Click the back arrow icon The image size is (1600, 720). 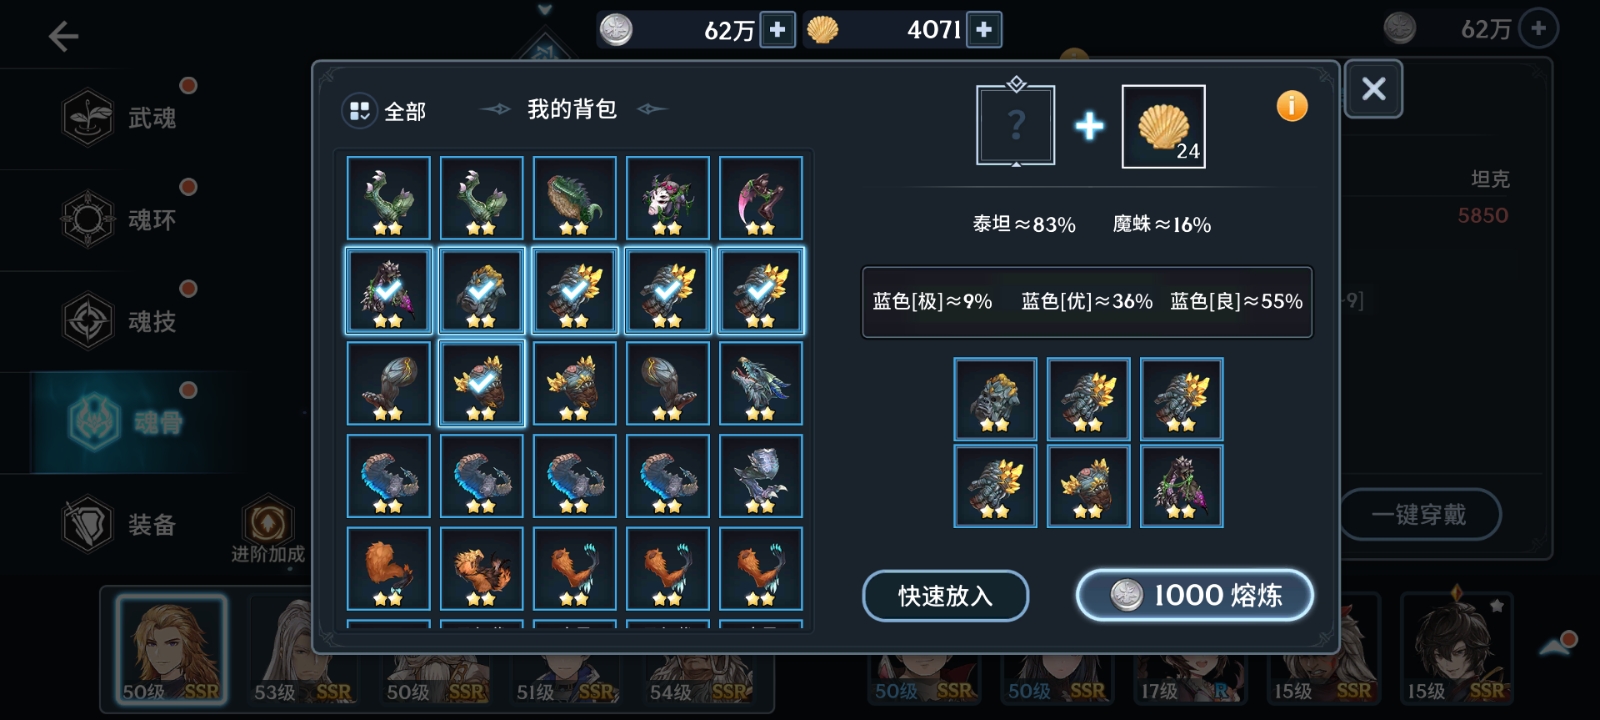[63, 37]
